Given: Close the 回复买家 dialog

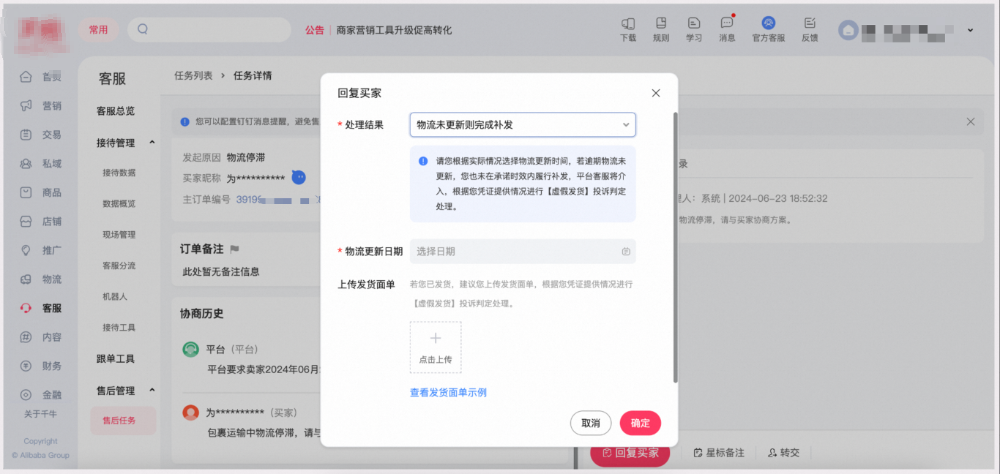Looking at the screenshot, I should pyautogui.click(x=656, y=93).
